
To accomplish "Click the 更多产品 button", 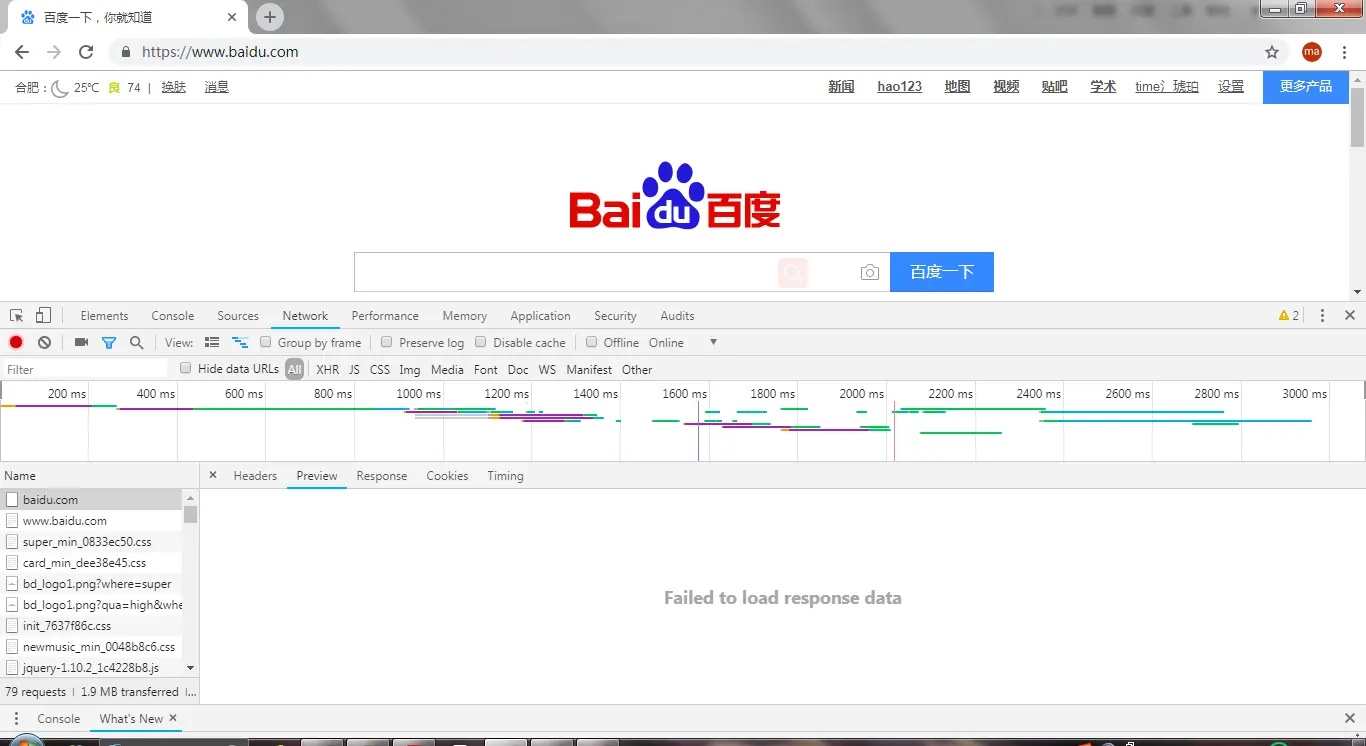I will click(x=1306, y=87).
